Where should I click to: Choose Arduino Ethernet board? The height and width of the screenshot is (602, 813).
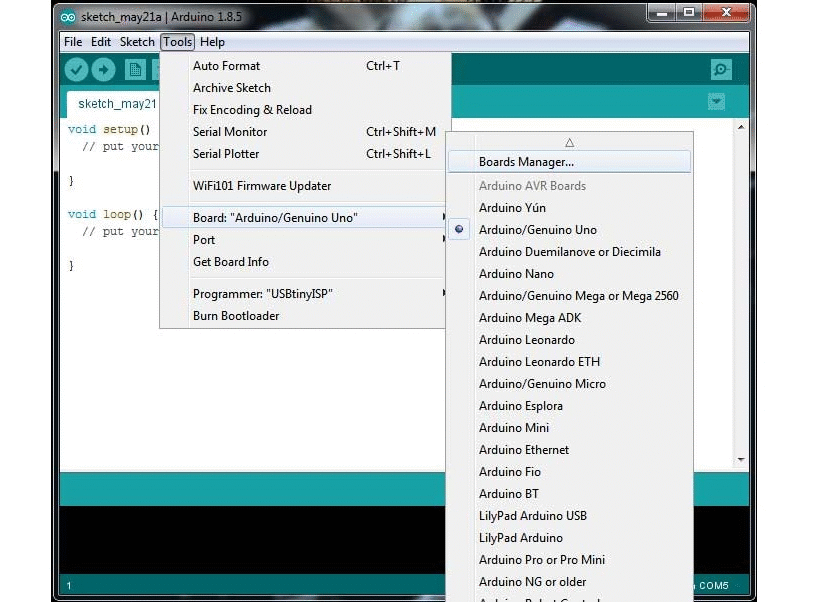569,450
